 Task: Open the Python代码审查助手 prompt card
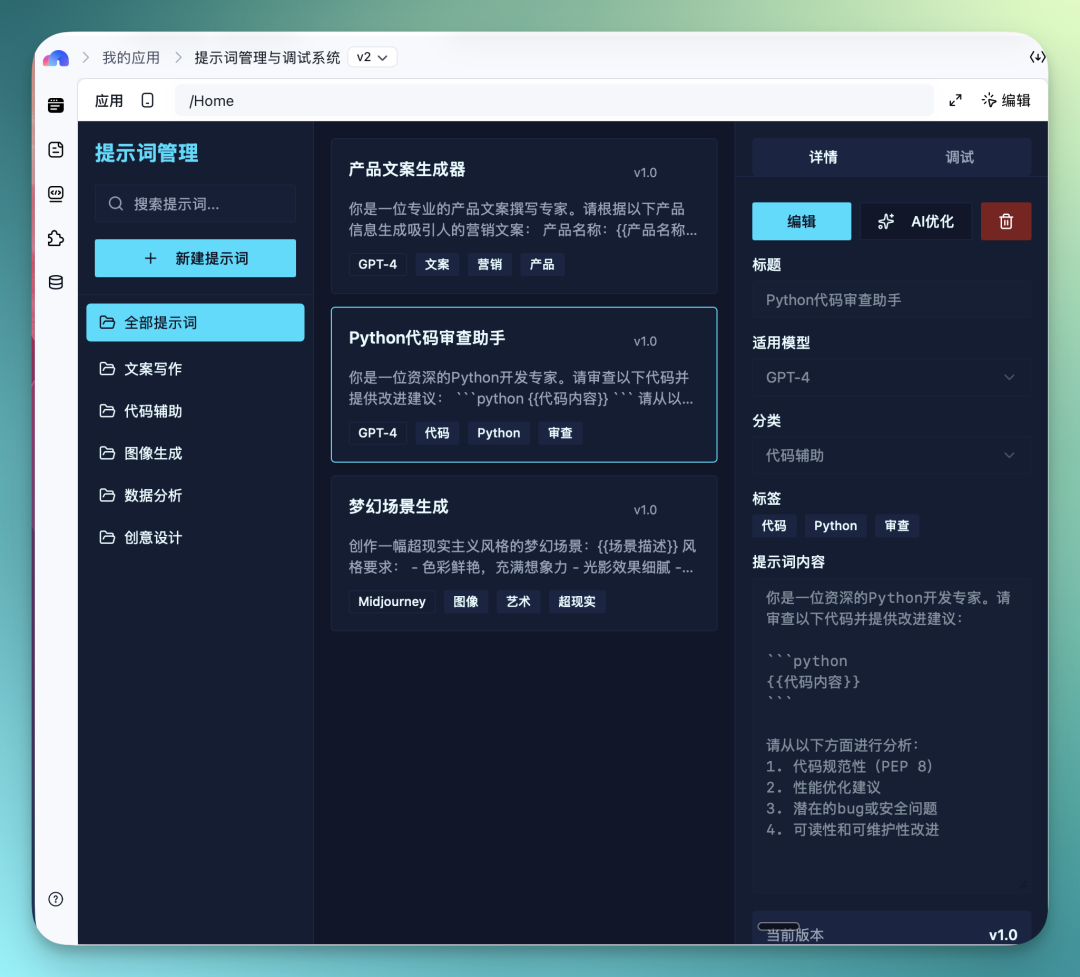click(523, 384)
